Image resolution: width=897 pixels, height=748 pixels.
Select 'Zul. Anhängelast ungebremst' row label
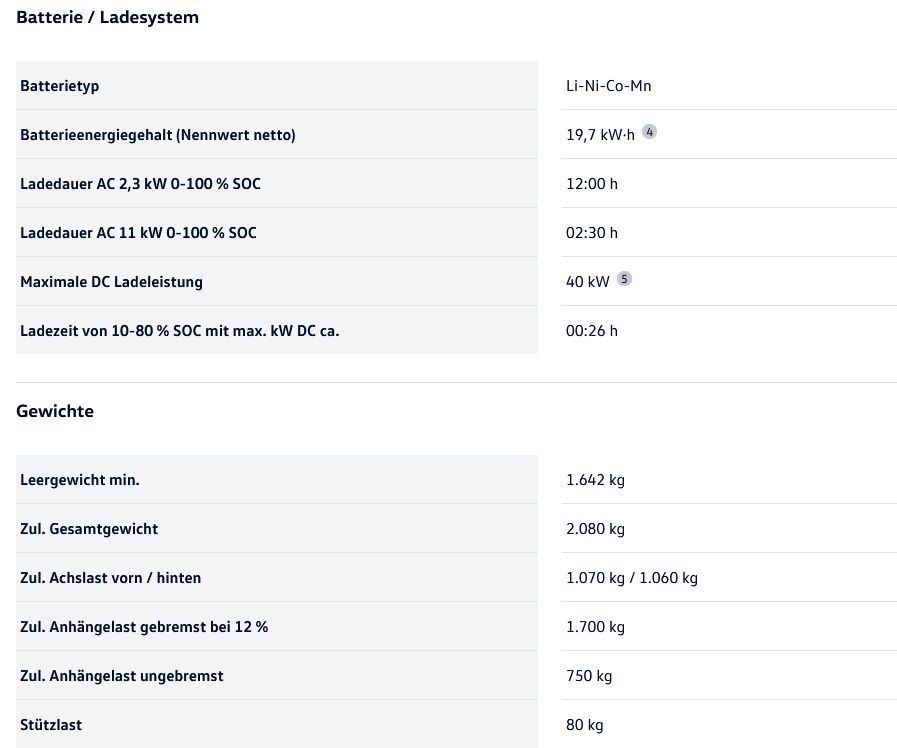coord(121,676)
